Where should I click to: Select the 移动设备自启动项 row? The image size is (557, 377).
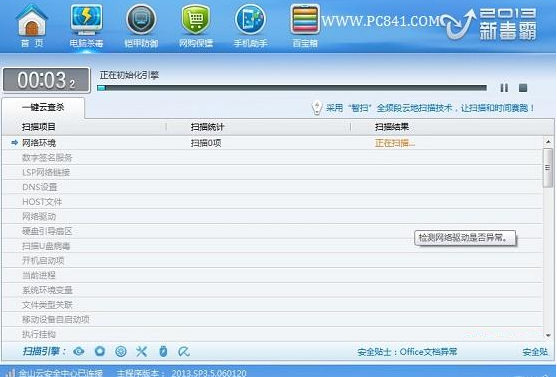pos(272,319)
